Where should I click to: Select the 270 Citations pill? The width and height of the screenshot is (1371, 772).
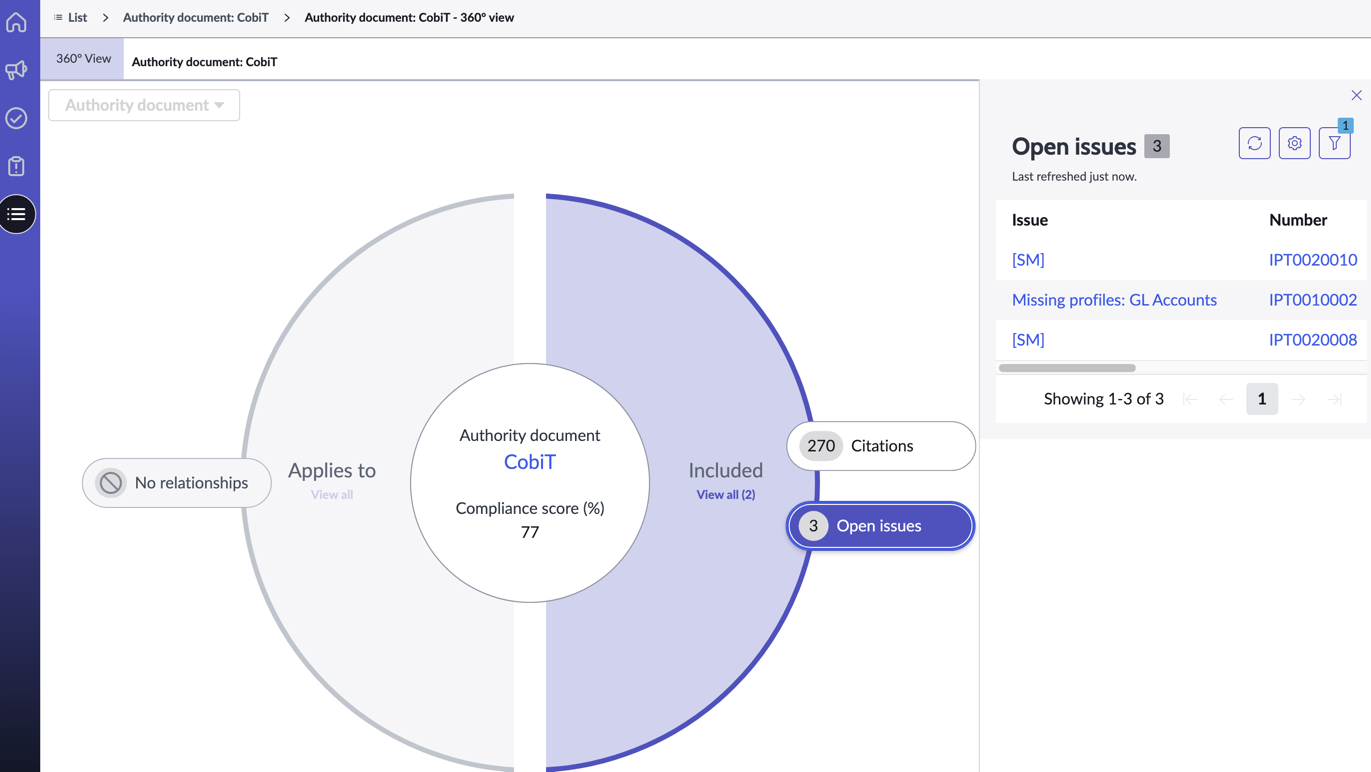click(881, 446)
